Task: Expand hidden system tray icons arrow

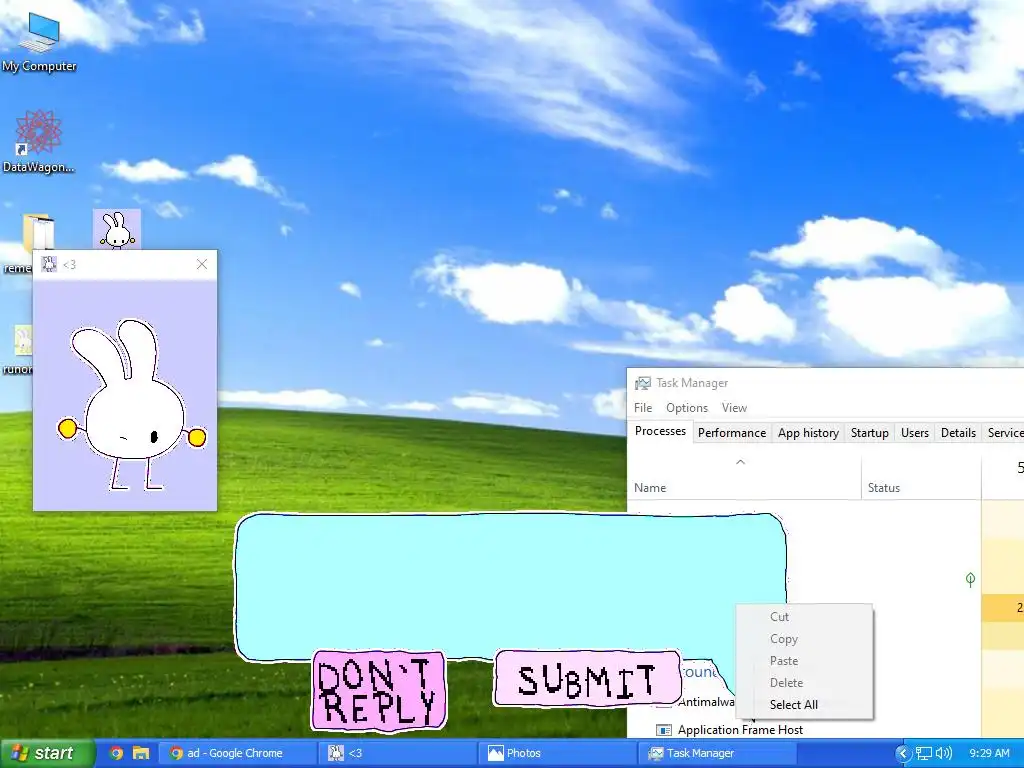Action: pos(903,754)
